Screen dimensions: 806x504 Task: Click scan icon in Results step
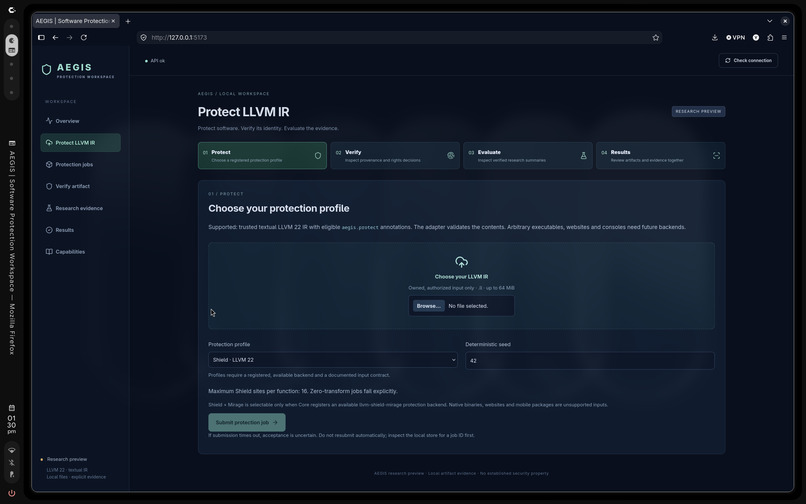coord(716,155)
